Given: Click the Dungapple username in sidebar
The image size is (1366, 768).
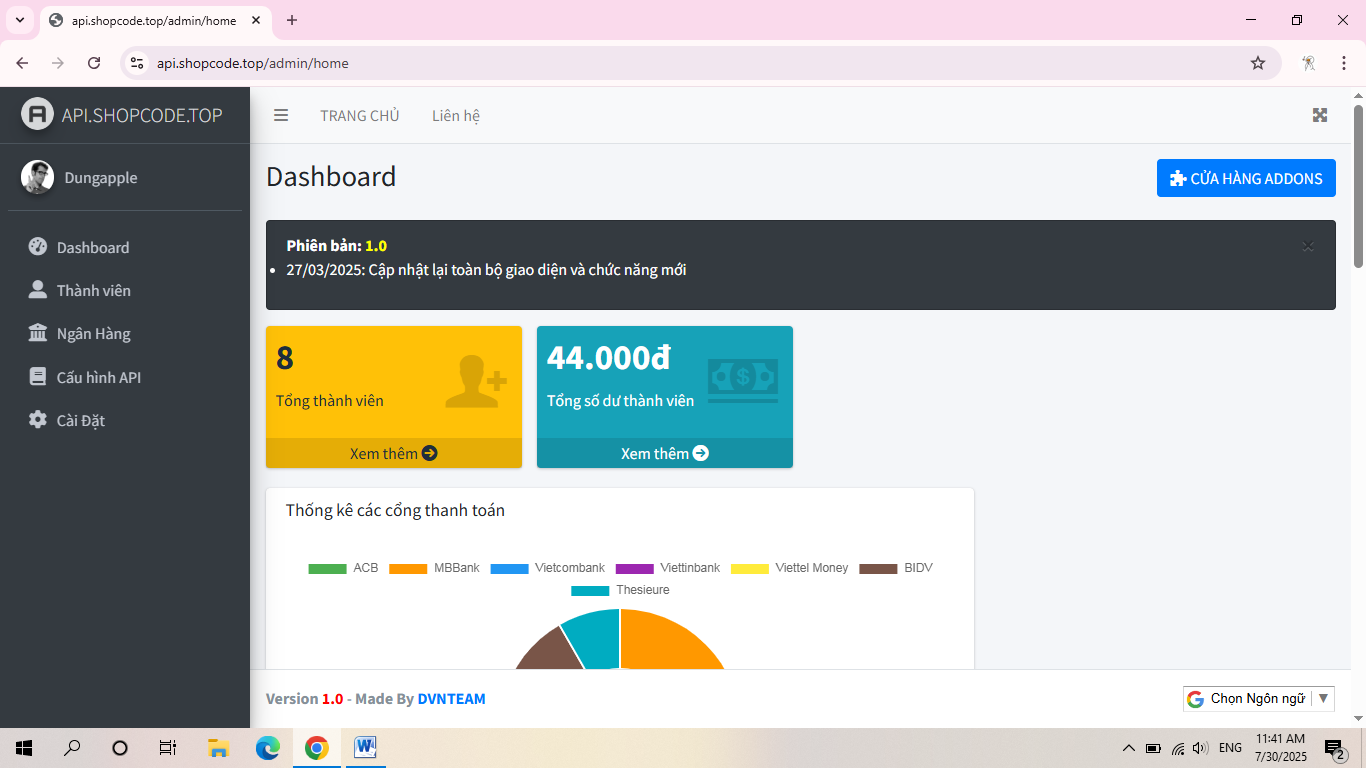Looking at the screenshot, I should click(x=101, y=178).
